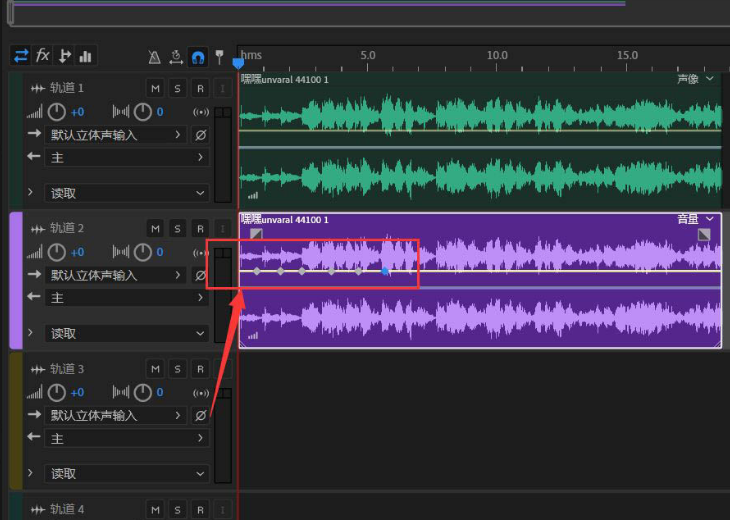
Task: Open the Sends view icon
Action: click(x=64, y=56)
